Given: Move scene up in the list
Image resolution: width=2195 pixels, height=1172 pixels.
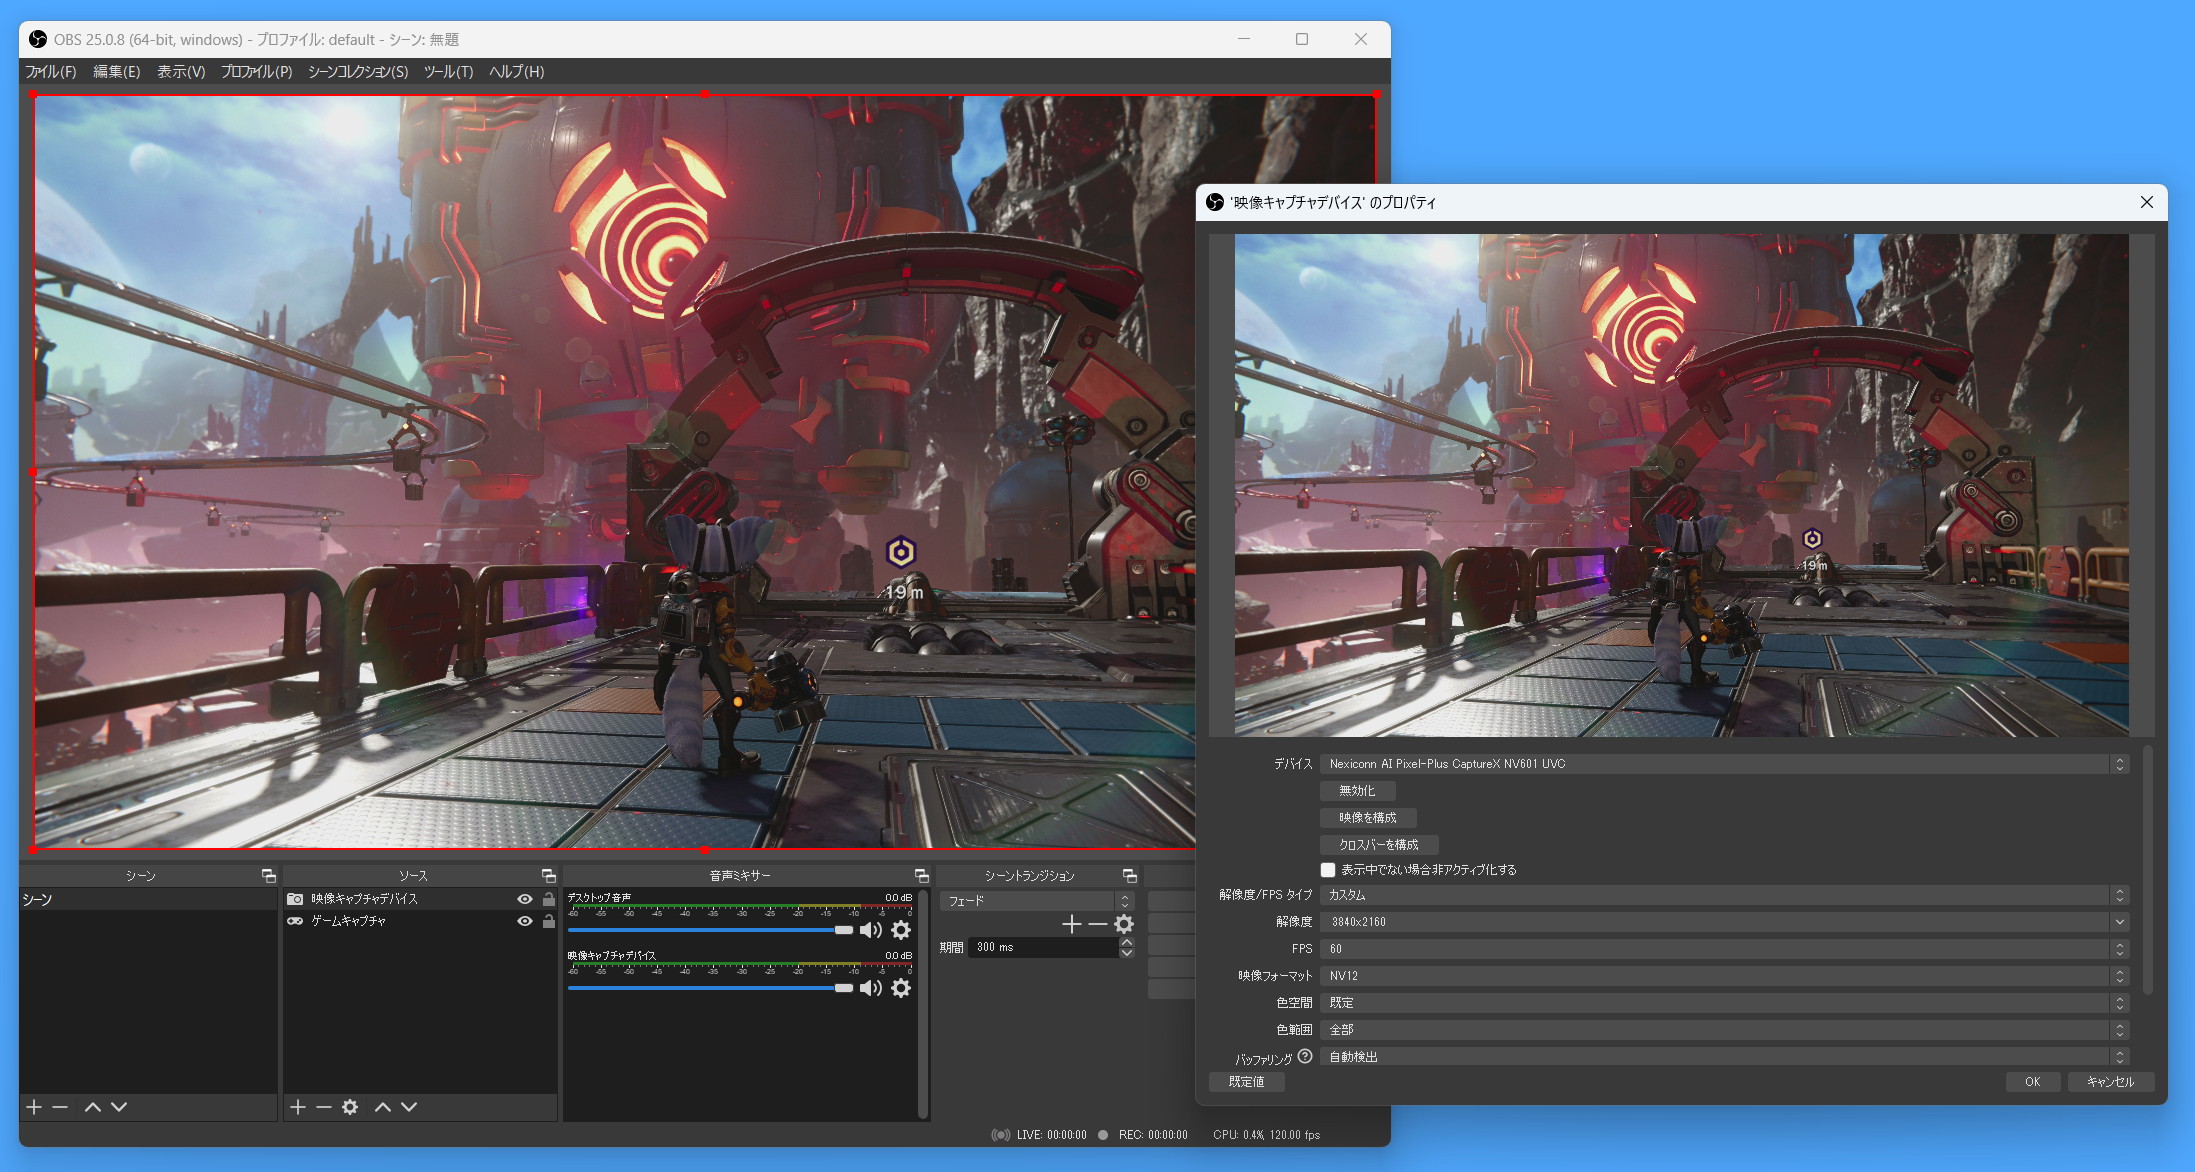Looking at the screenshot, I should (x=93, y=1107).
